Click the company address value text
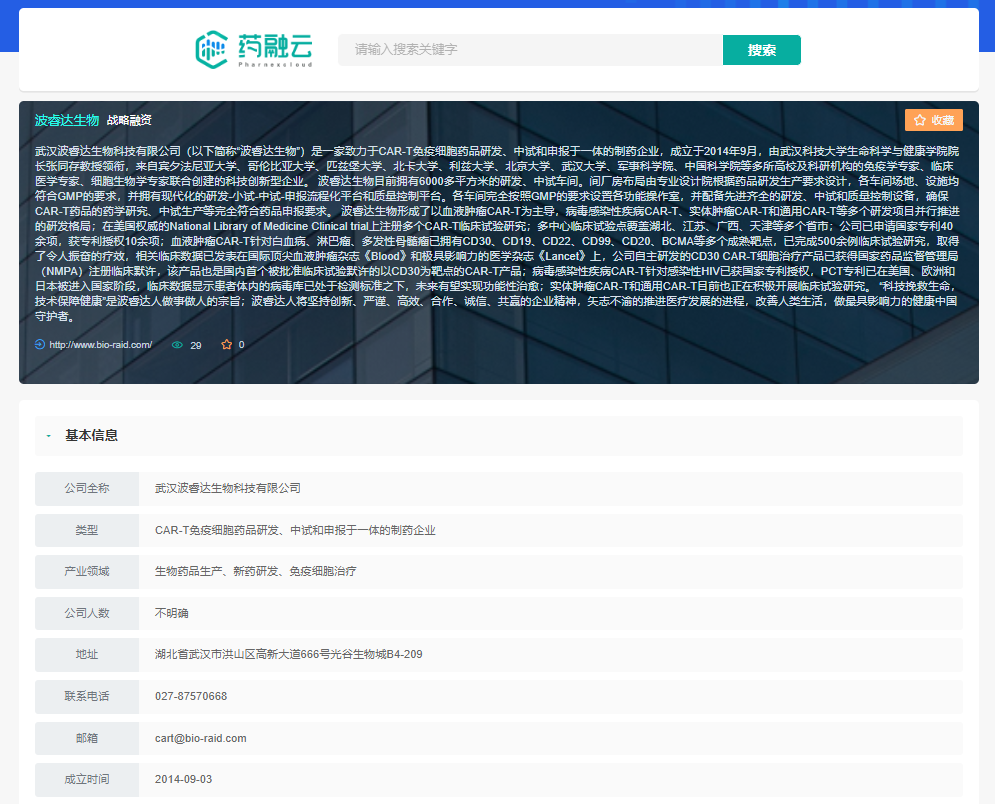This screenshot has width=995, height=804. 288,654
